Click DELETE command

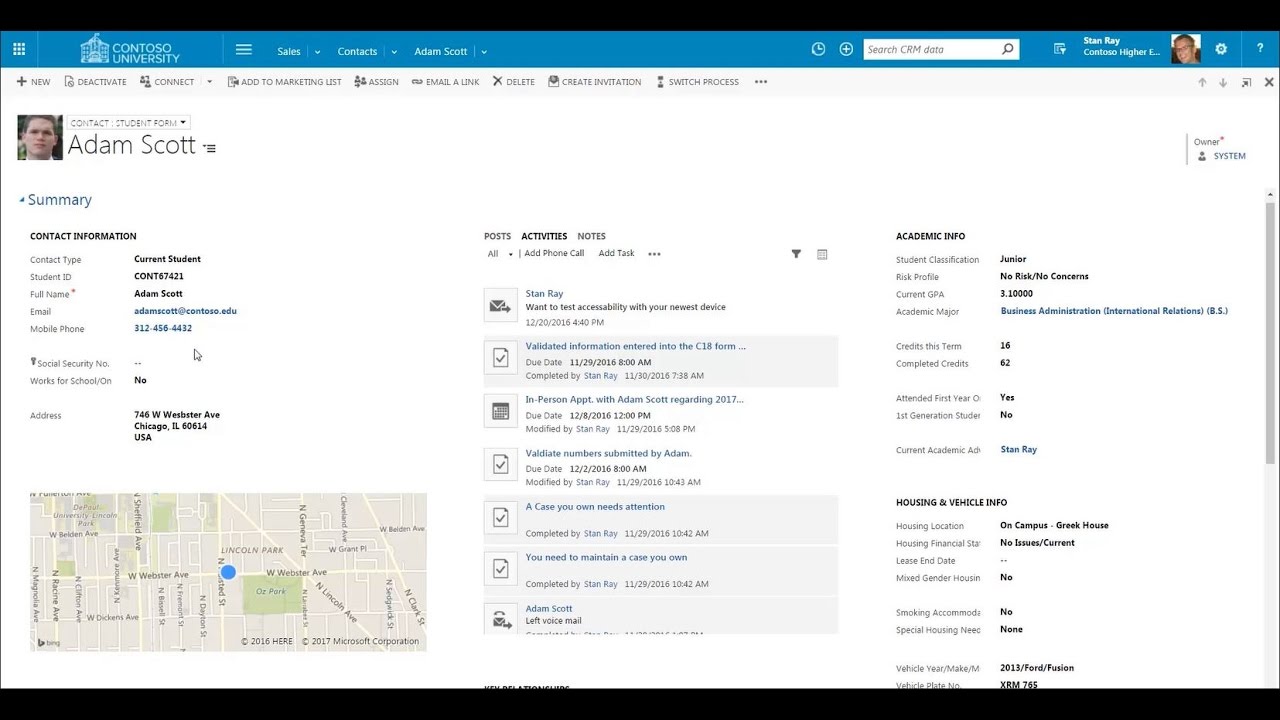[x=513, y=82]
